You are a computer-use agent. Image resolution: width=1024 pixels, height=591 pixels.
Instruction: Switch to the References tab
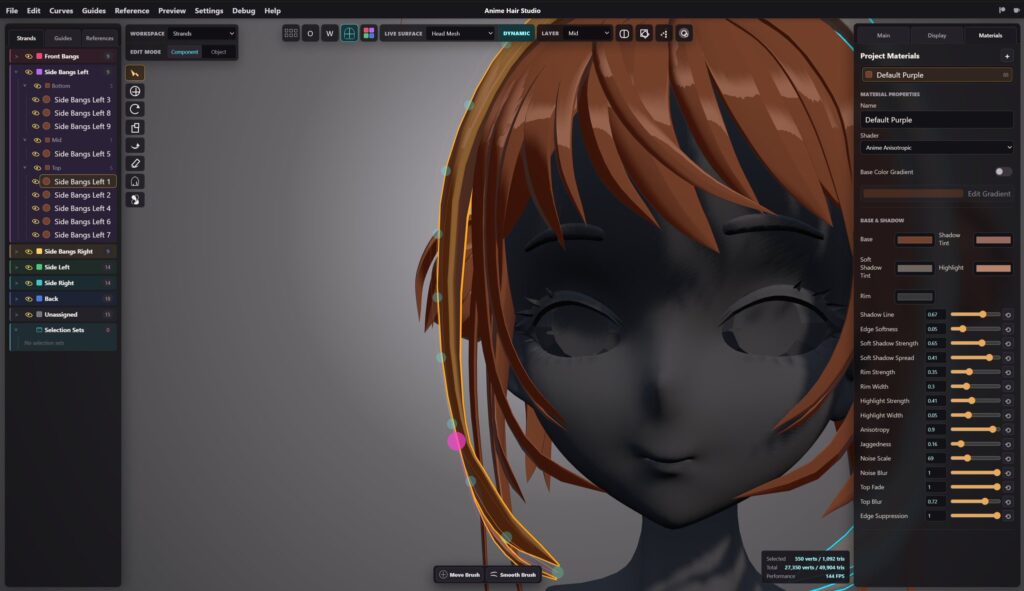click(x=99, y=38)
